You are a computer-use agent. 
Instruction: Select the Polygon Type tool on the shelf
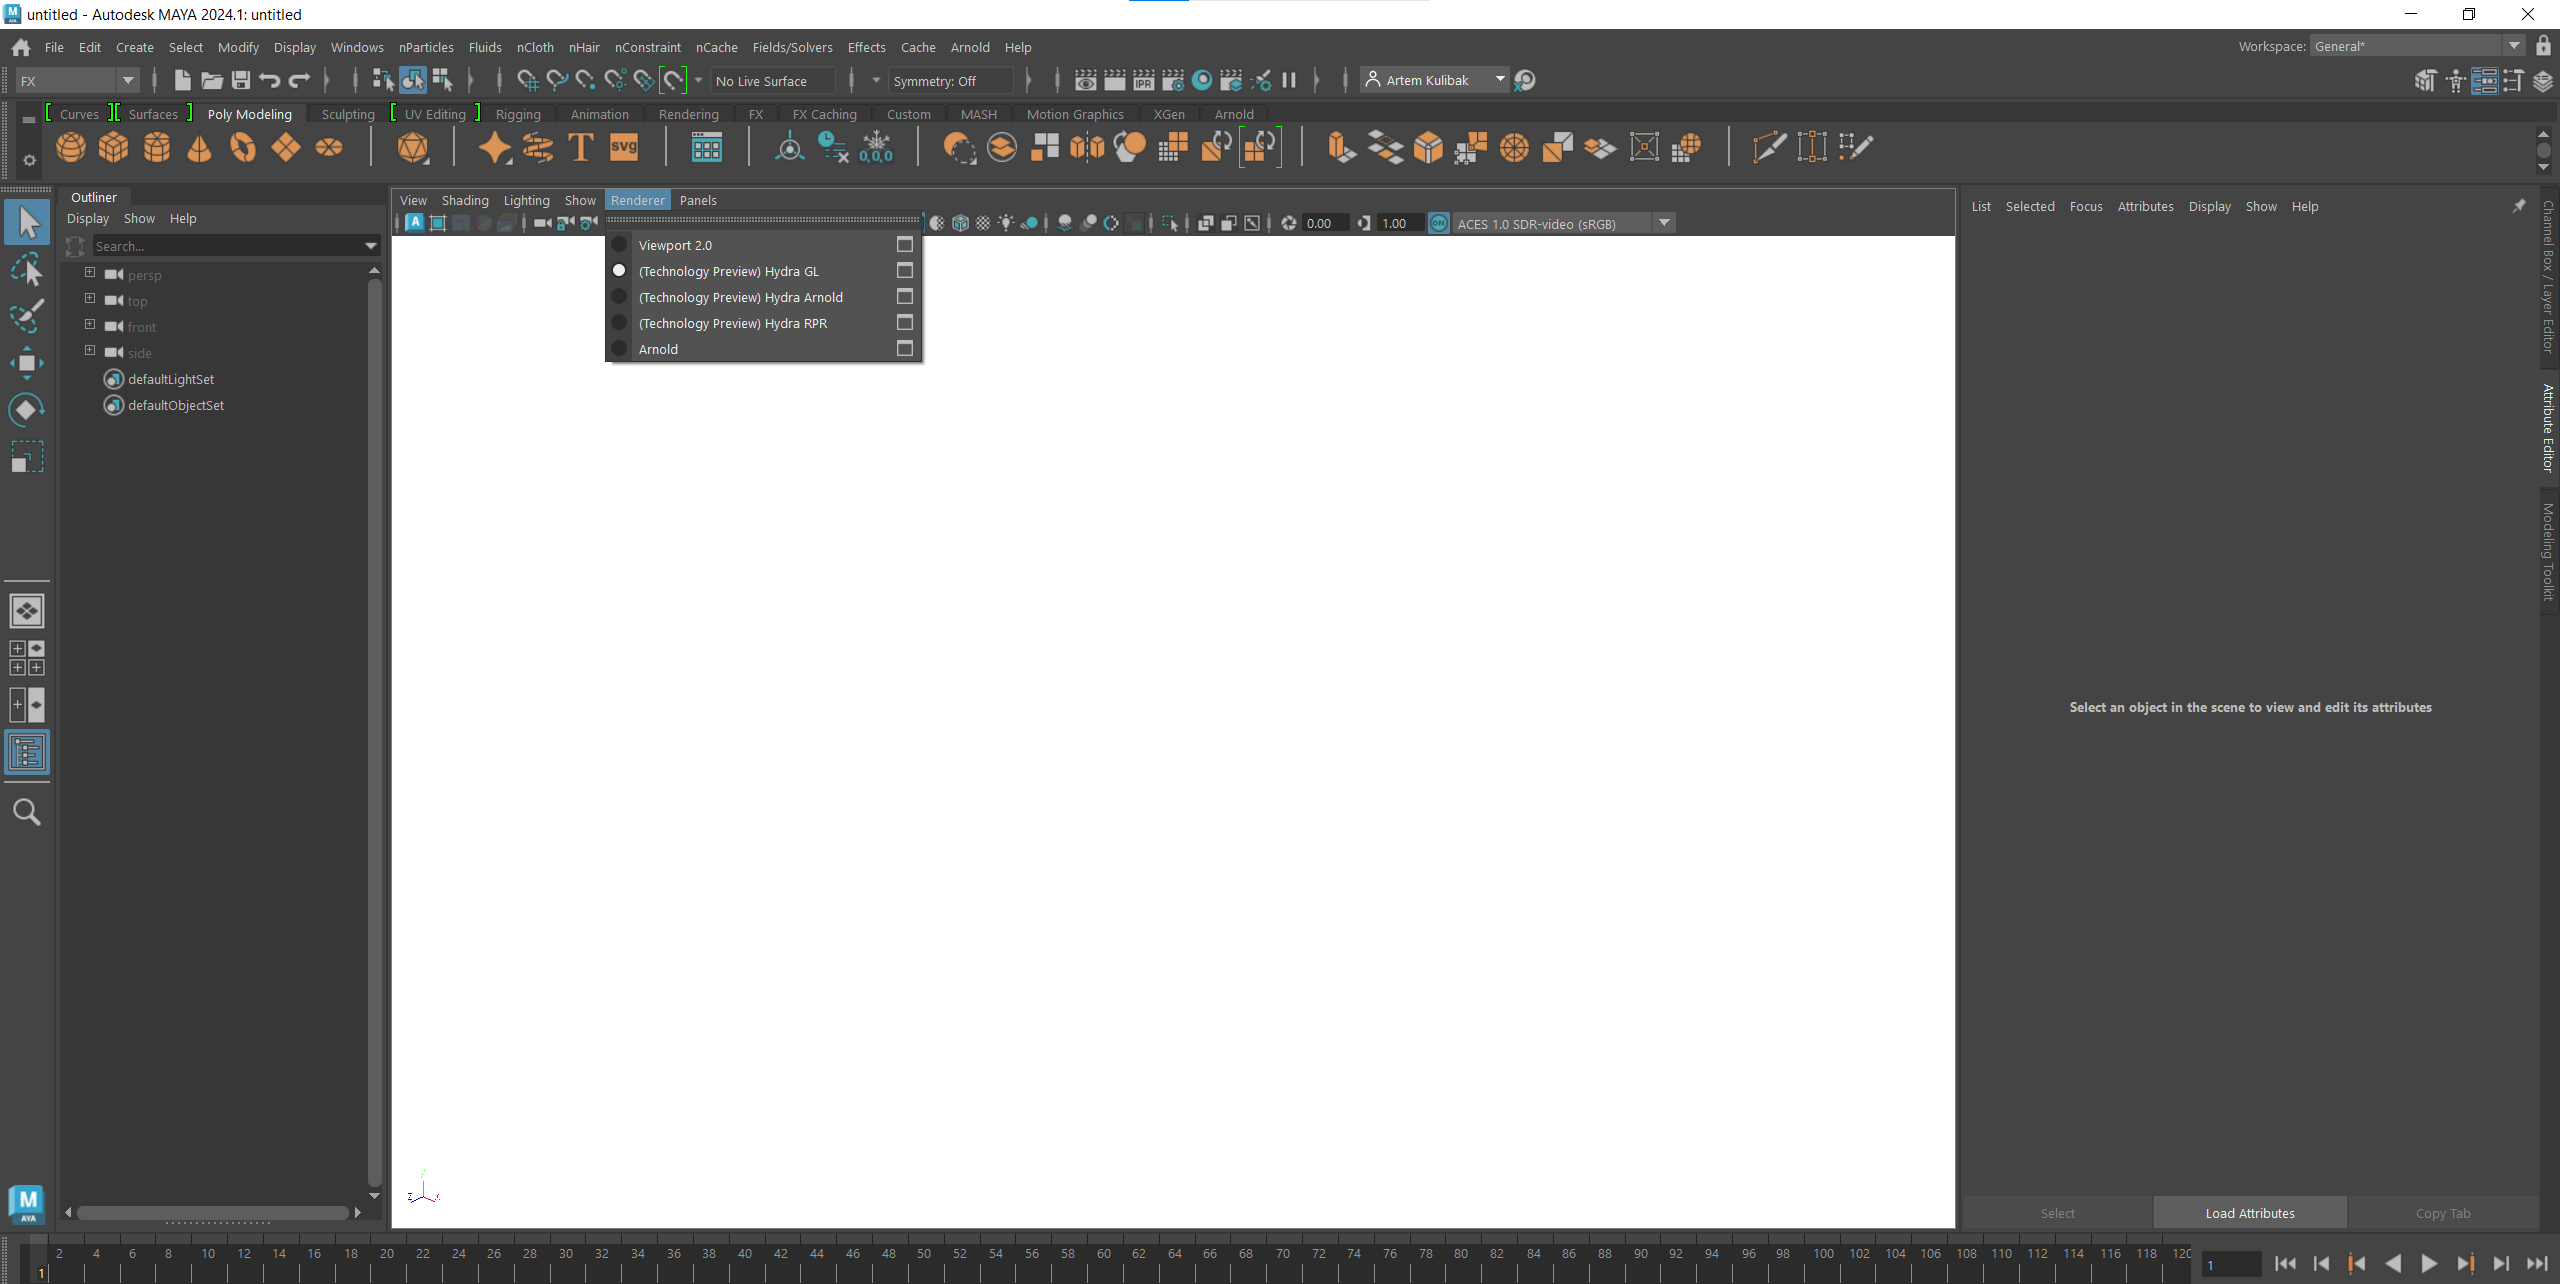tap(580, 147)
